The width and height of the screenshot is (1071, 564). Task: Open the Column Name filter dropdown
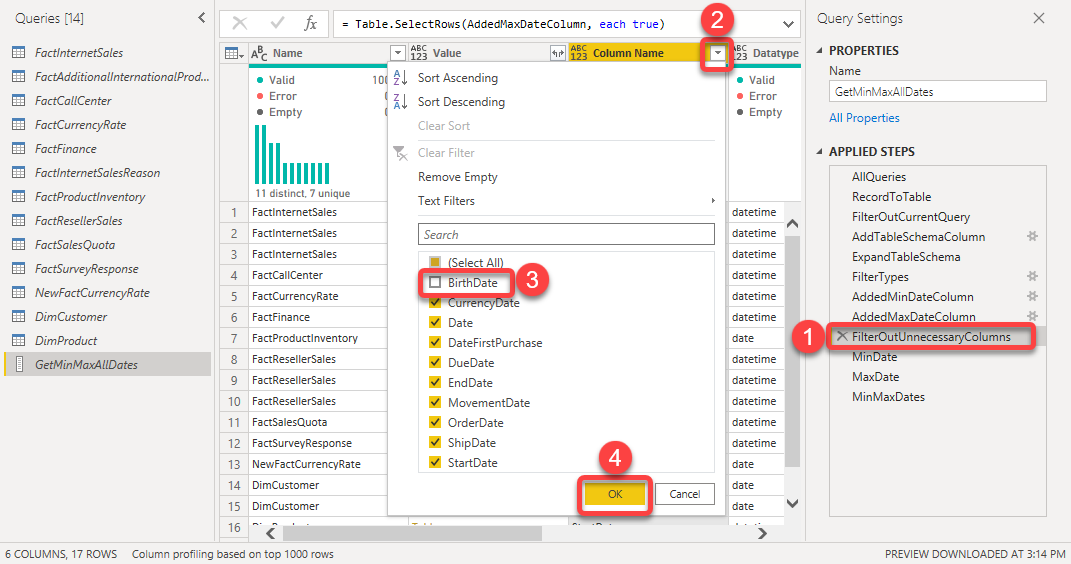(717, 53)
